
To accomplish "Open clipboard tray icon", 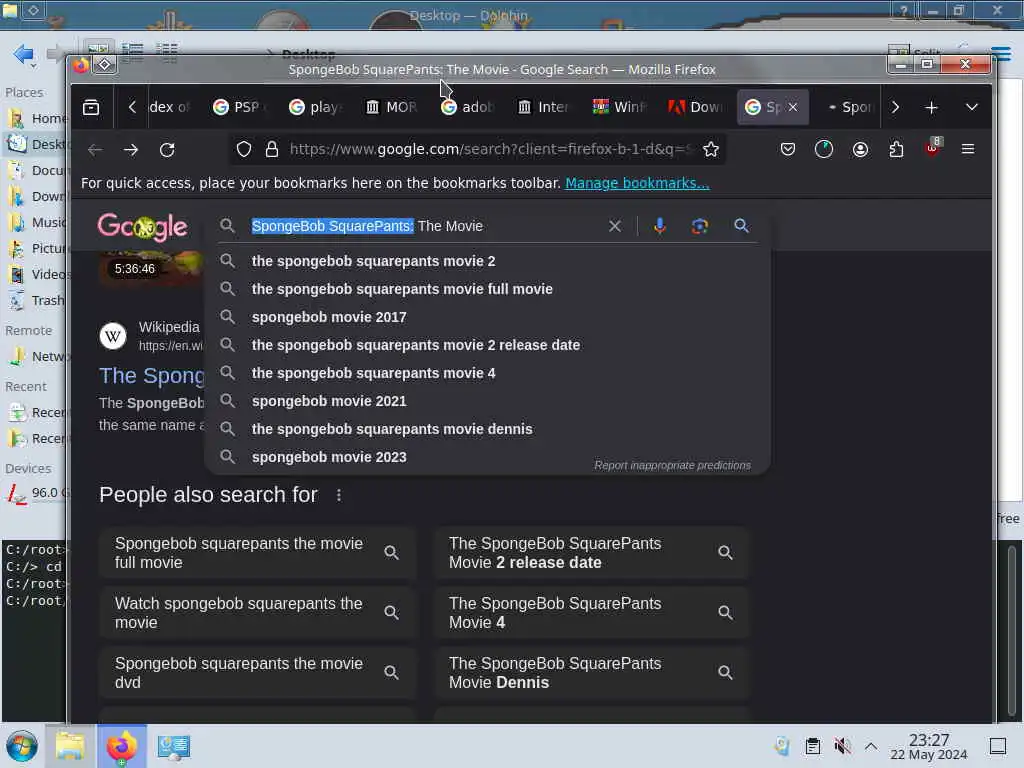I will (x=812, y=746).
